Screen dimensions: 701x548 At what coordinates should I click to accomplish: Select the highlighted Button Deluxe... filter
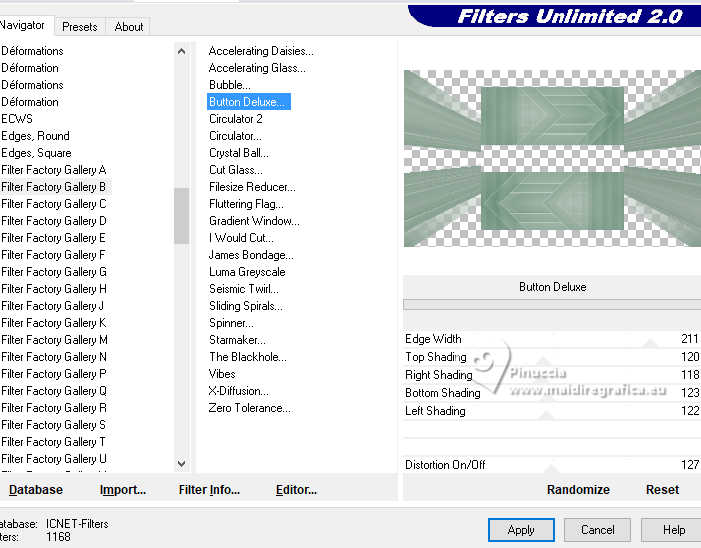pos(249,102)
